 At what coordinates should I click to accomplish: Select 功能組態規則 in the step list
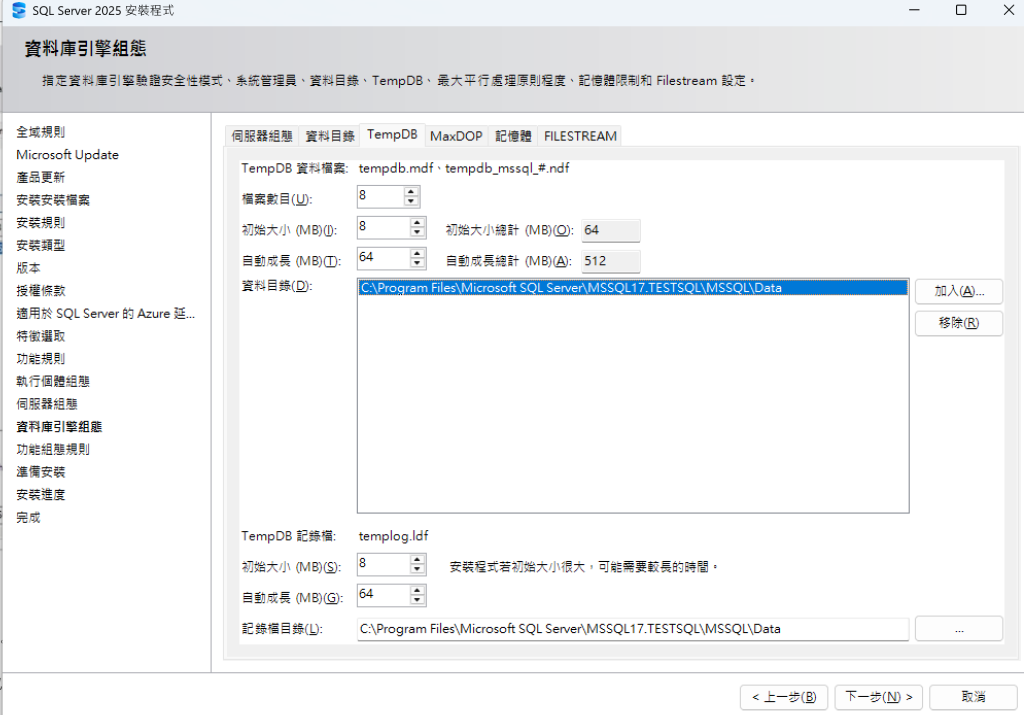pos(53,449)
